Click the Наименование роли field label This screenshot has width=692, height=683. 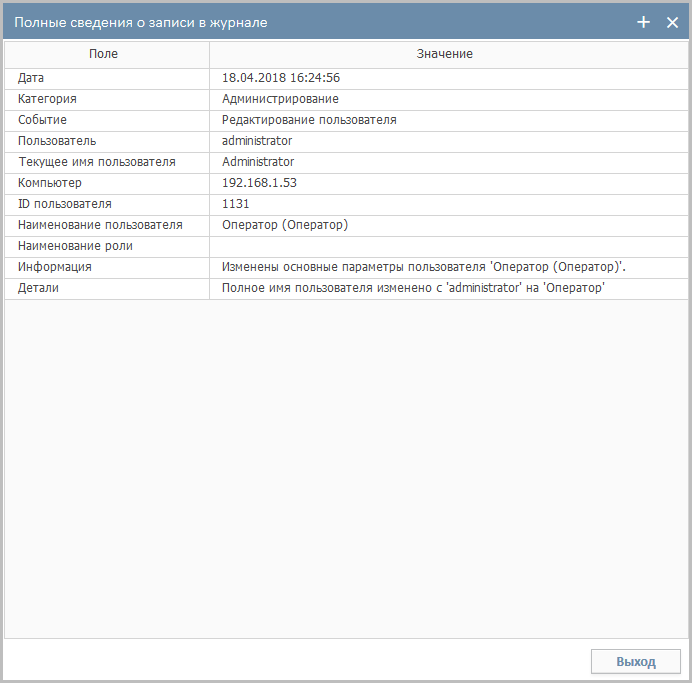[x=75, y=246]
